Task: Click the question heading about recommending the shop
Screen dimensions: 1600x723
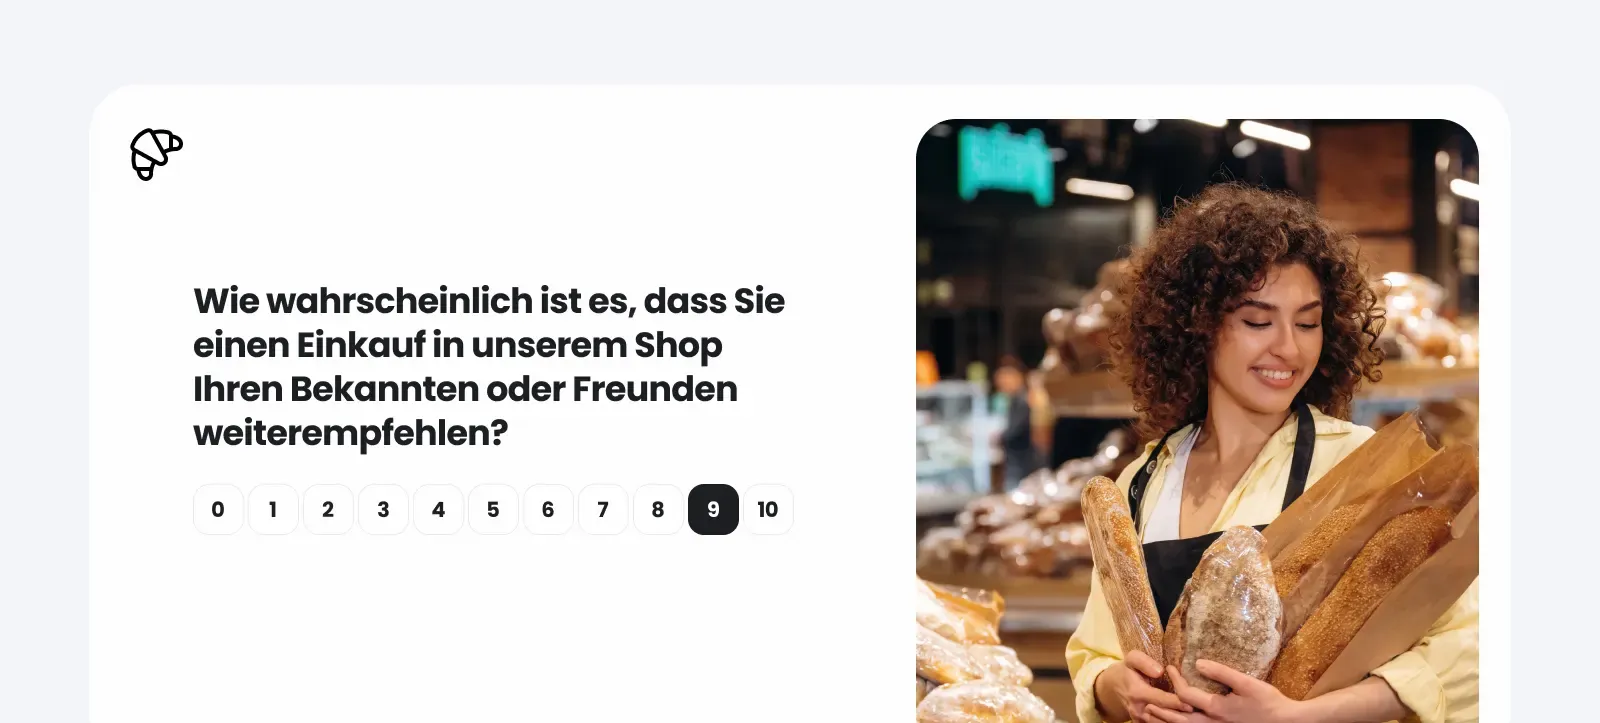Action: click(489, 367)
